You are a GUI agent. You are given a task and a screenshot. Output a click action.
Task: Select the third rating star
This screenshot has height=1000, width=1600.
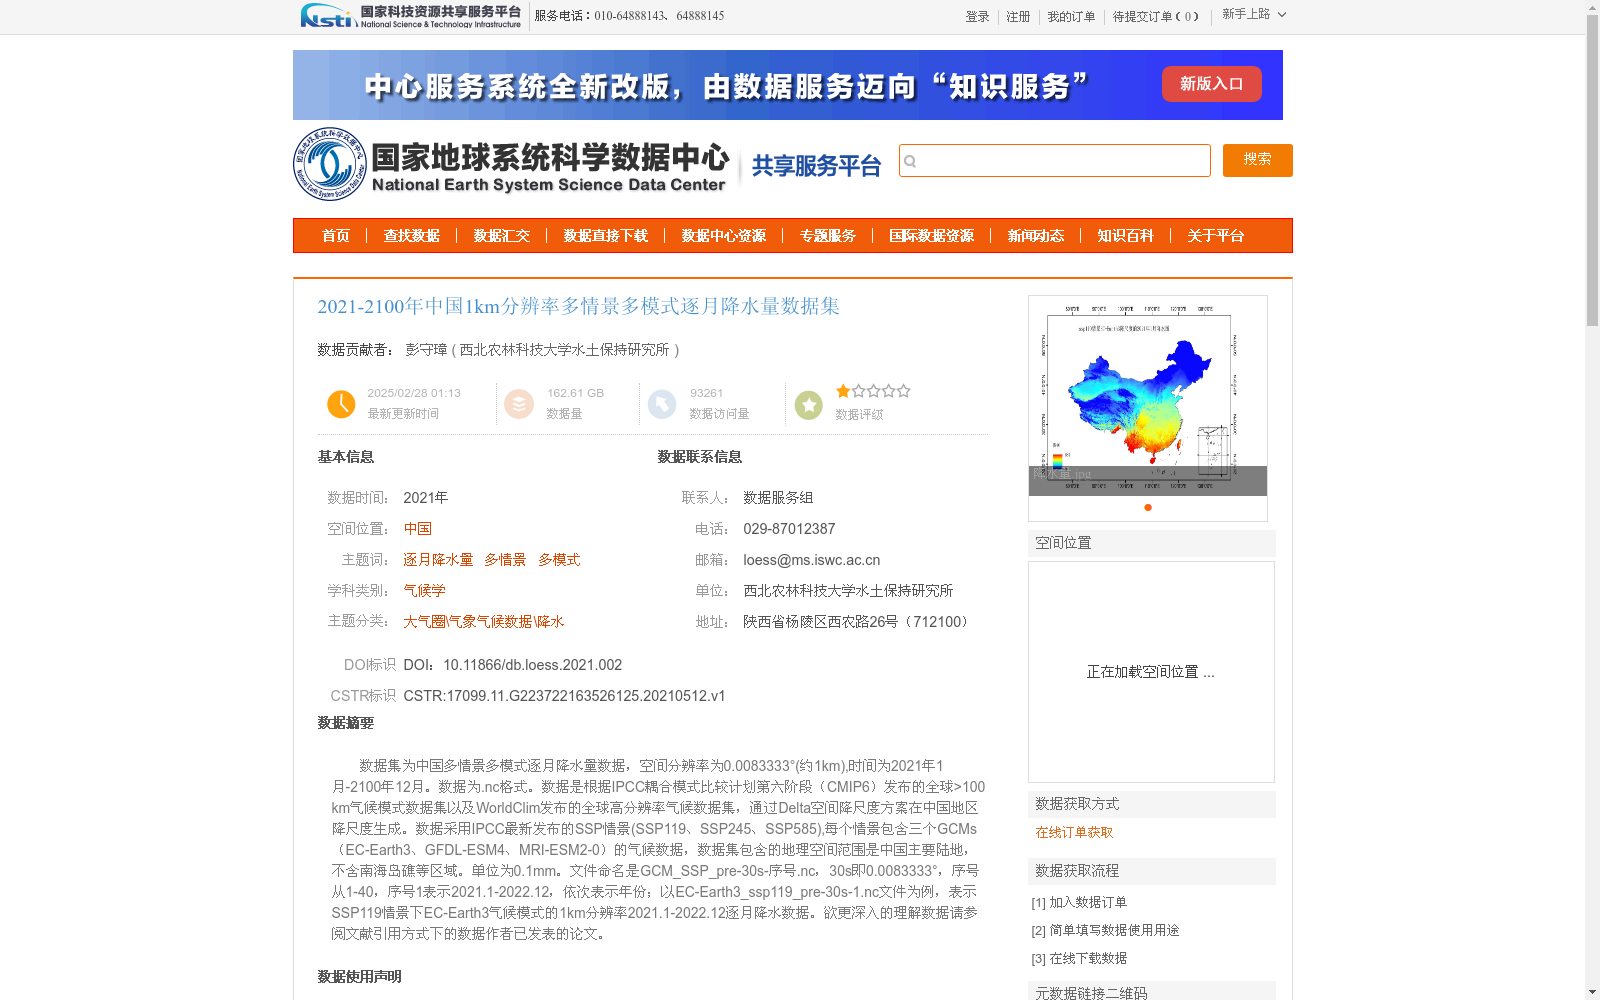coord(873,391)
